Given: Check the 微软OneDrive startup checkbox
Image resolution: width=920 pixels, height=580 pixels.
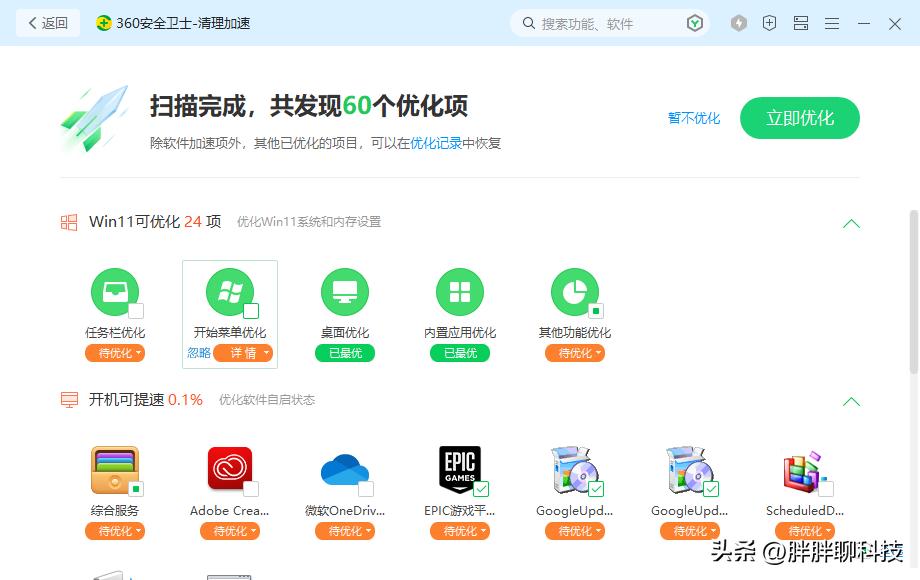Looking at the screenshot, I should (366, 488).
